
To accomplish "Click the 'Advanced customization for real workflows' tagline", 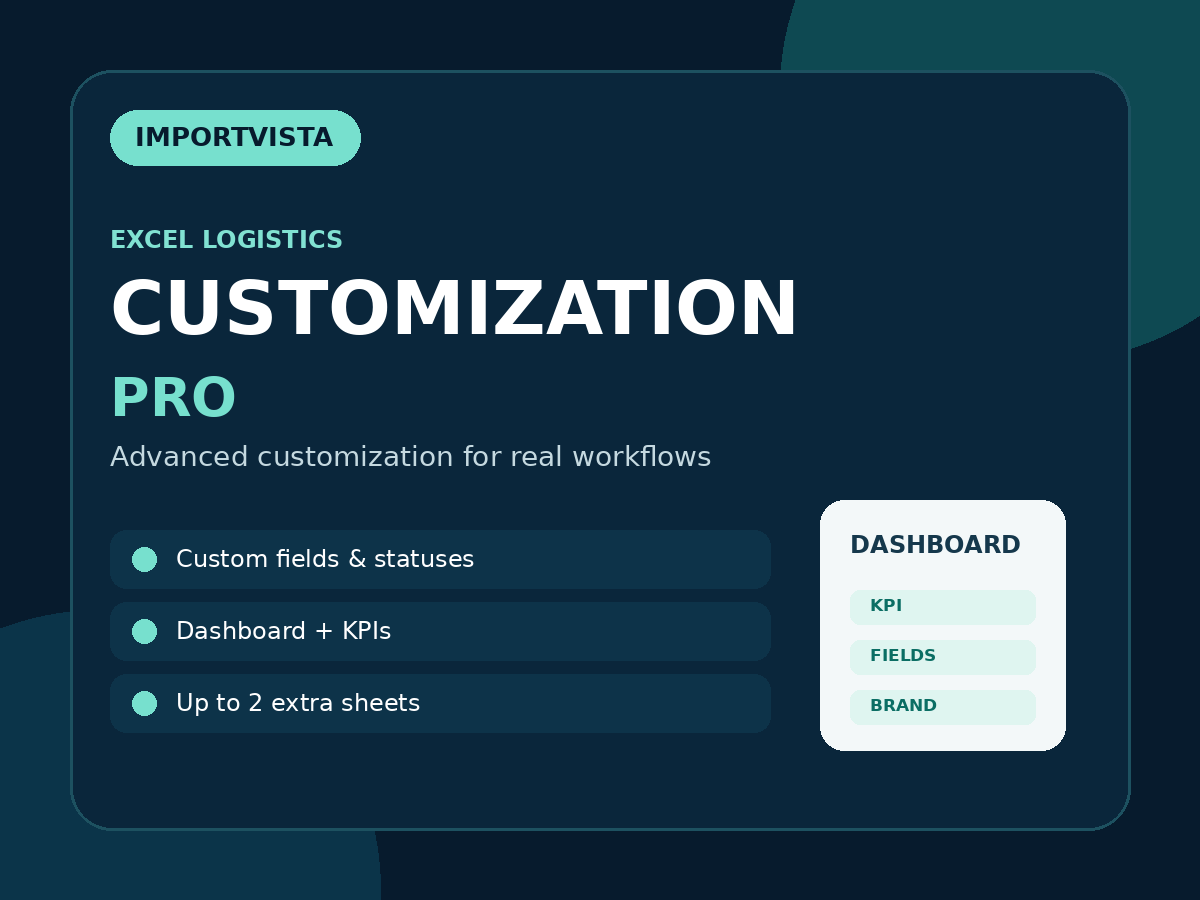I will 410,457.
